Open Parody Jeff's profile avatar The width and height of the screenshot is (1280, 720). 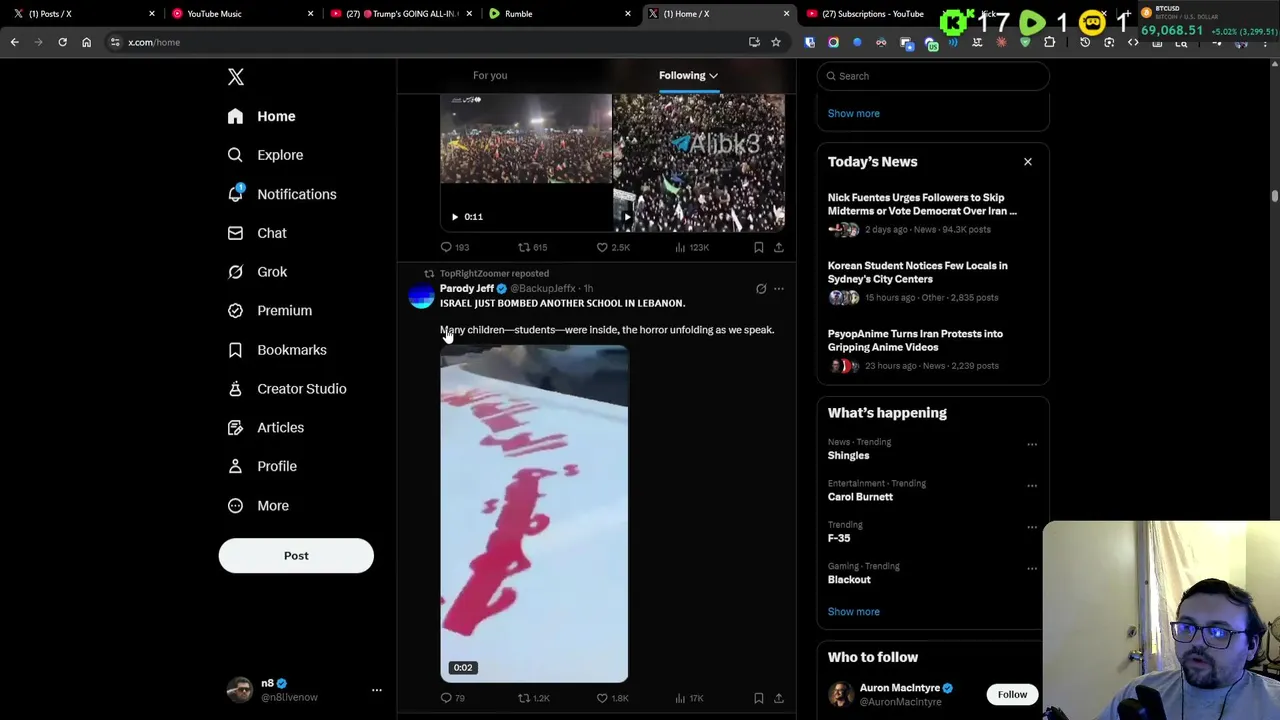[422, 296]
